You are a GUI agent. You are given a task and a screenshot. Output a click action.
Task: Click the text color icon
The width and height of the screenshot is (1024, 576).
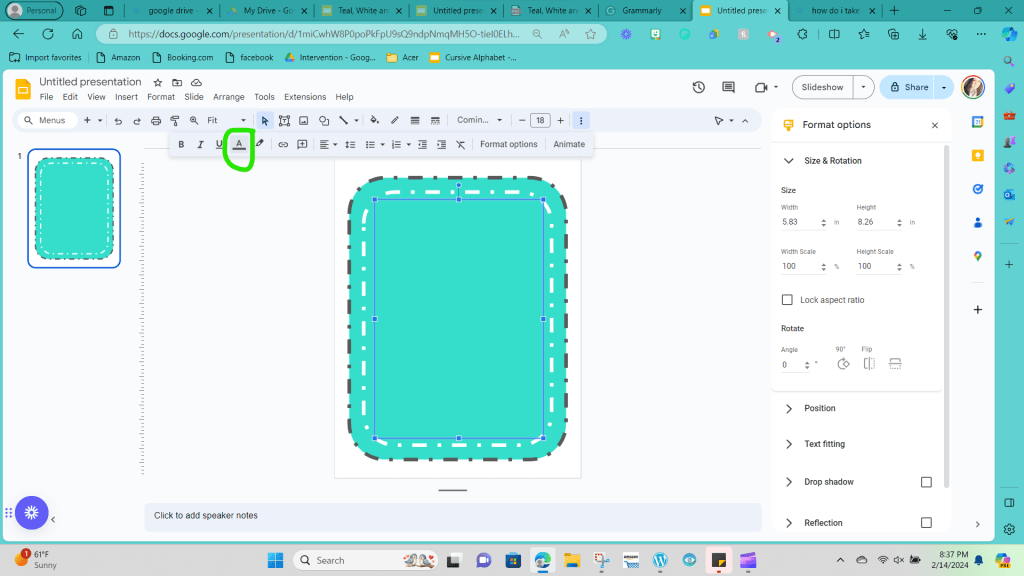point(239,144)
